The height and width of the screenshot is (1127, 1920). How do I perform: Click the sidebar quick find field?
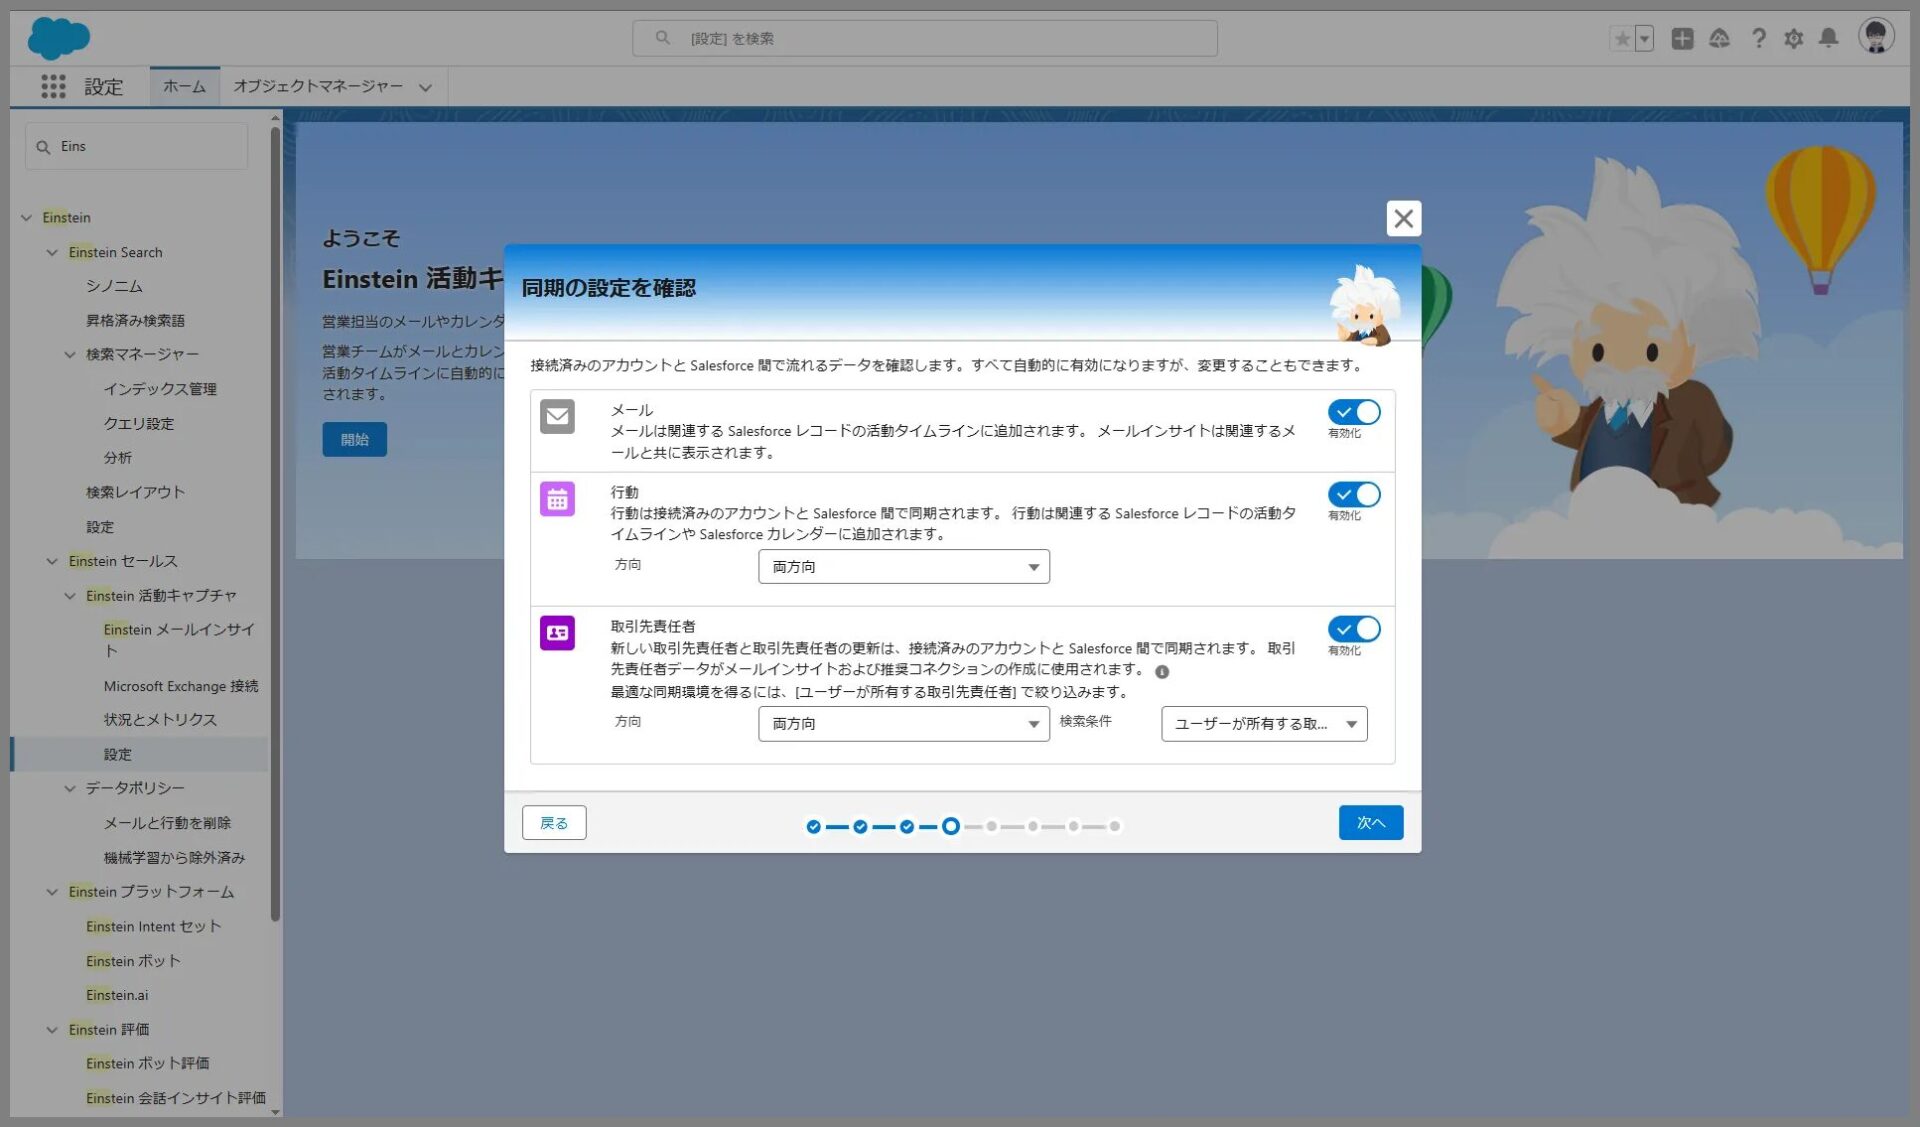[x=136, y=147]
